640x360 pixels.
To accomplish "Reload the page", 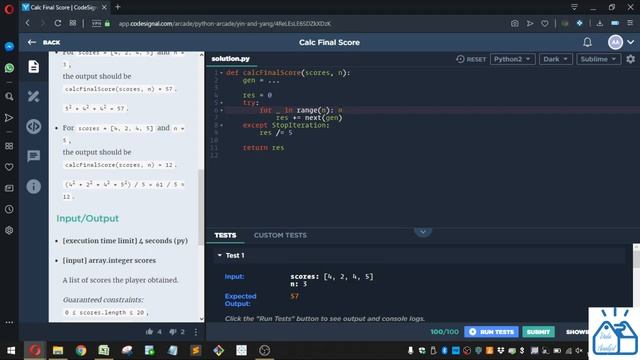I will coord(58,23).
